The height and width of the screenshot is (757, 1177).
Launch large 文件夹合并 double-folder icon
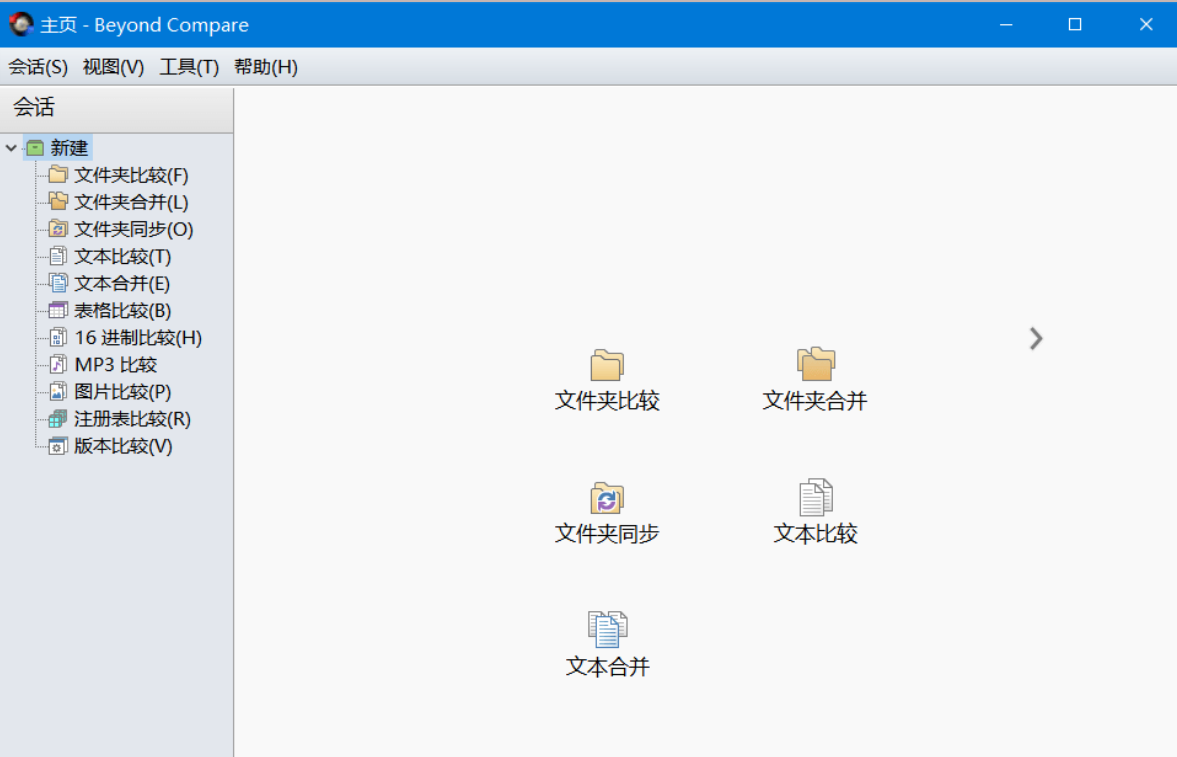click(x=815, y=364)
